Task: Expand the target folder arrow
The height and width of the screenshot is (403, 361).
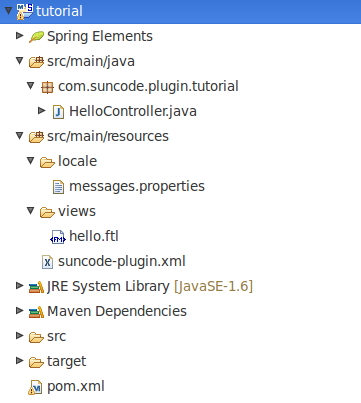Action: 20,360
